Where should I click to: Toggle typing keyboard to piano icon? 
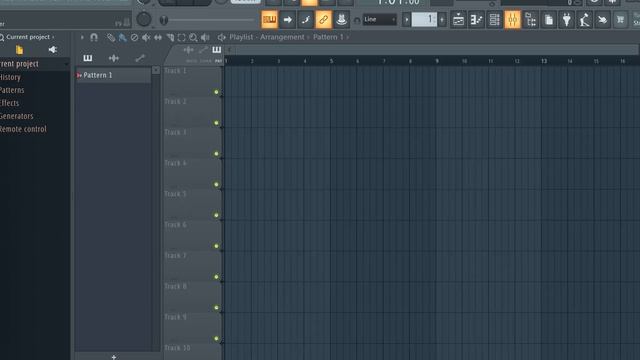click(269, 20)
